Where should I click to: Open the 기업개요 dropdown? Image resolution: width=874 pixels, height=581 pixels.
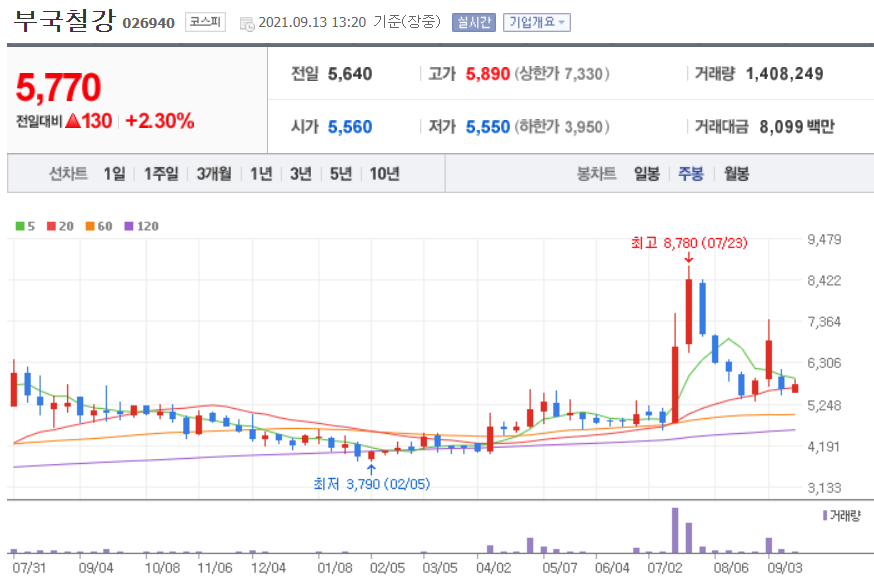tap(536, 22)
